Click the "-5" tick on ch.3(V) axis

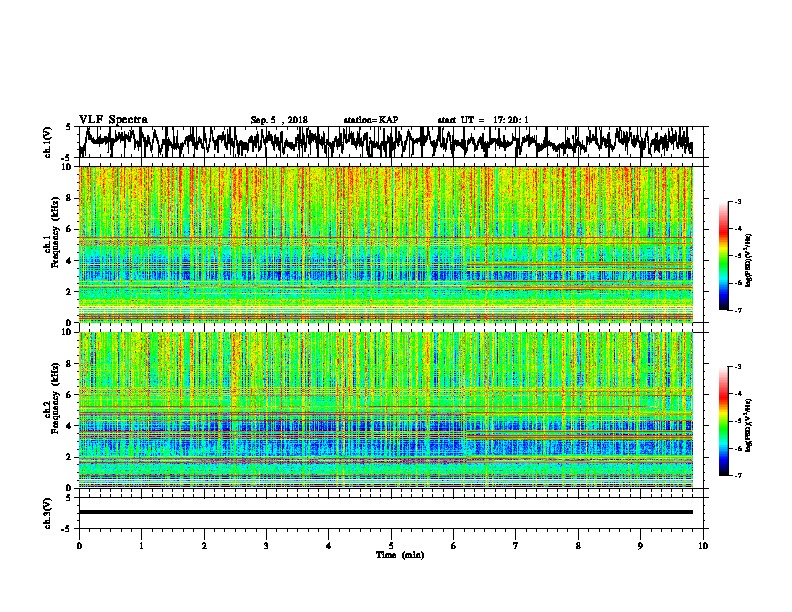[66, 529]
